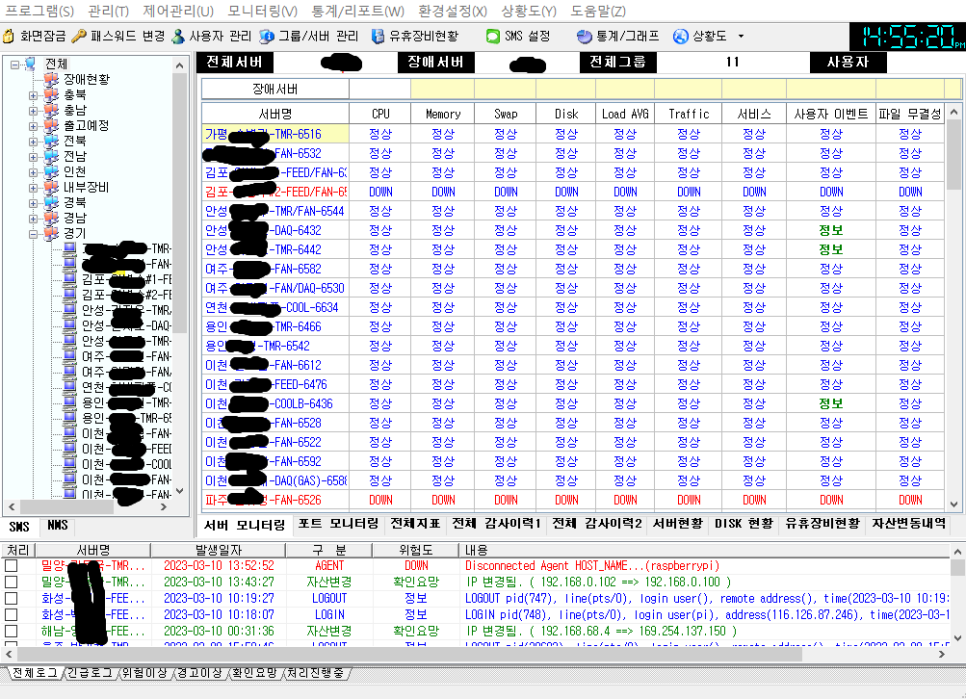Open the 제어관리(U) menu
The height and width of the screenshot is (699, 966).
tap(178, 11)
